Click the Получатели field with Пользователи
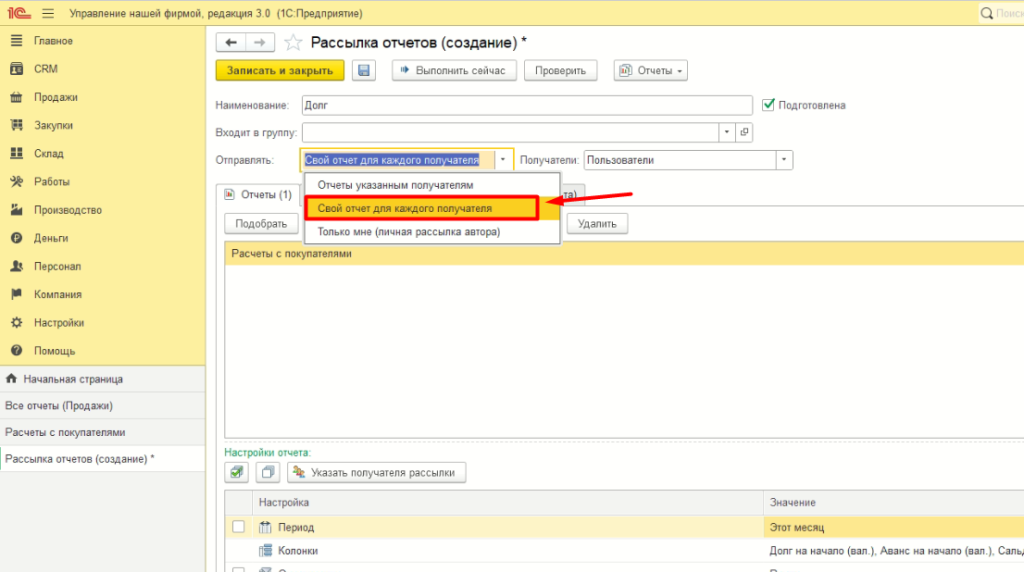 coord(680,160)
